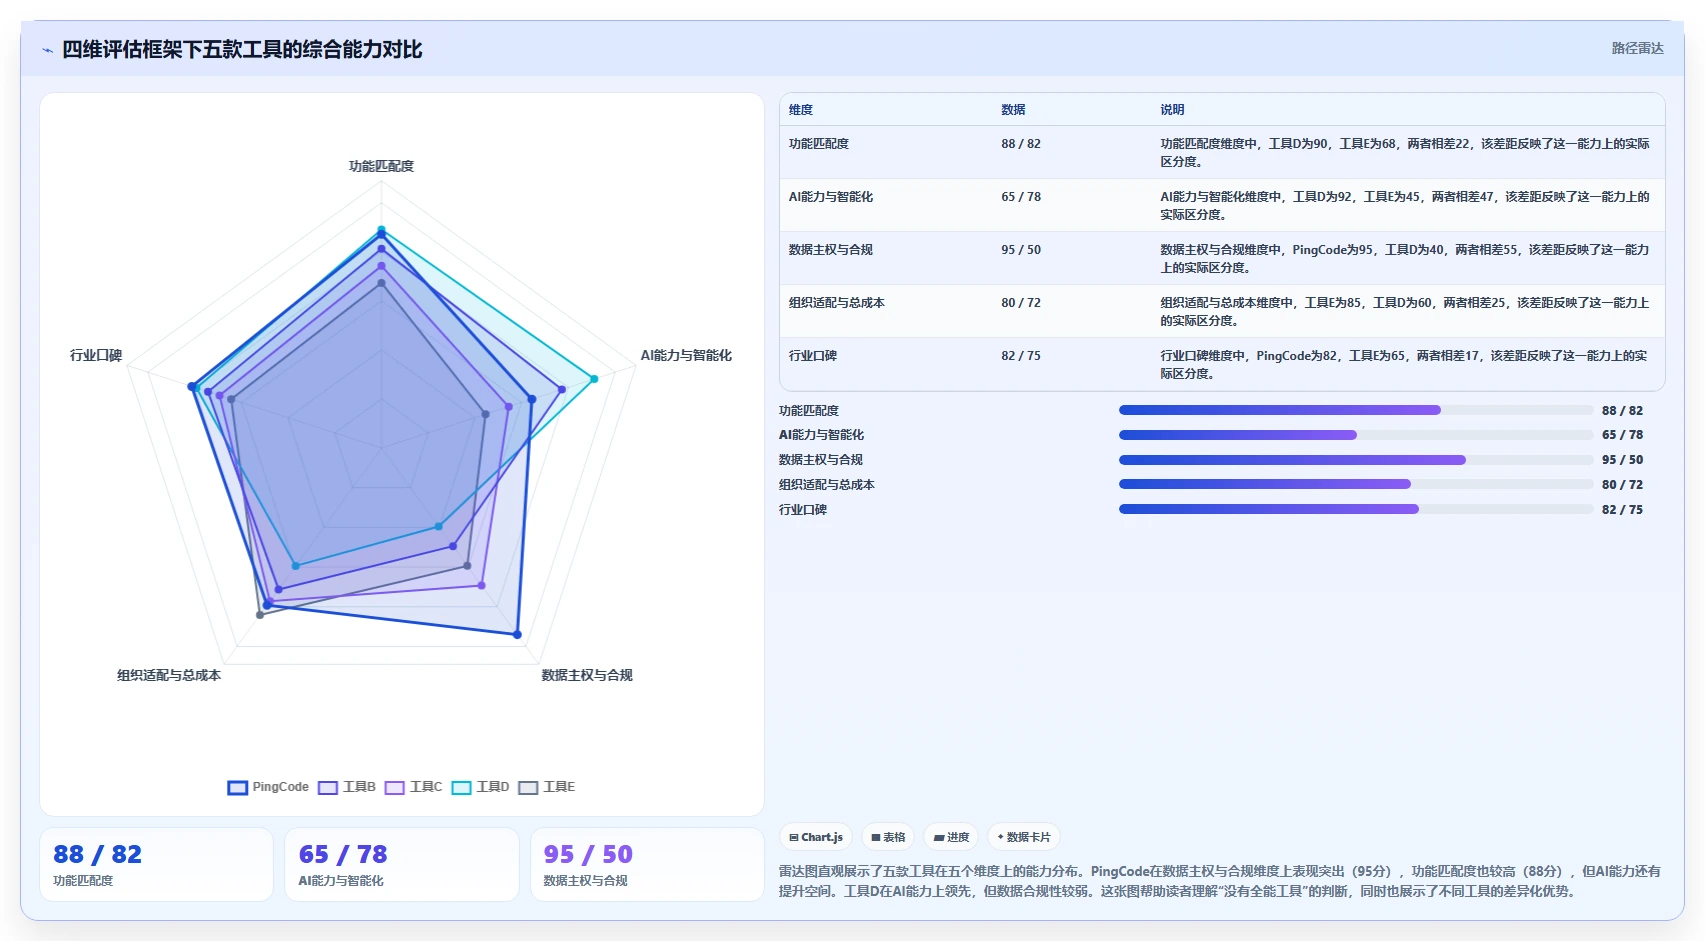Toggle the 工具B legend swatch
The height and width of the screenshot is (941, 1705).
(x=328, y=788)
